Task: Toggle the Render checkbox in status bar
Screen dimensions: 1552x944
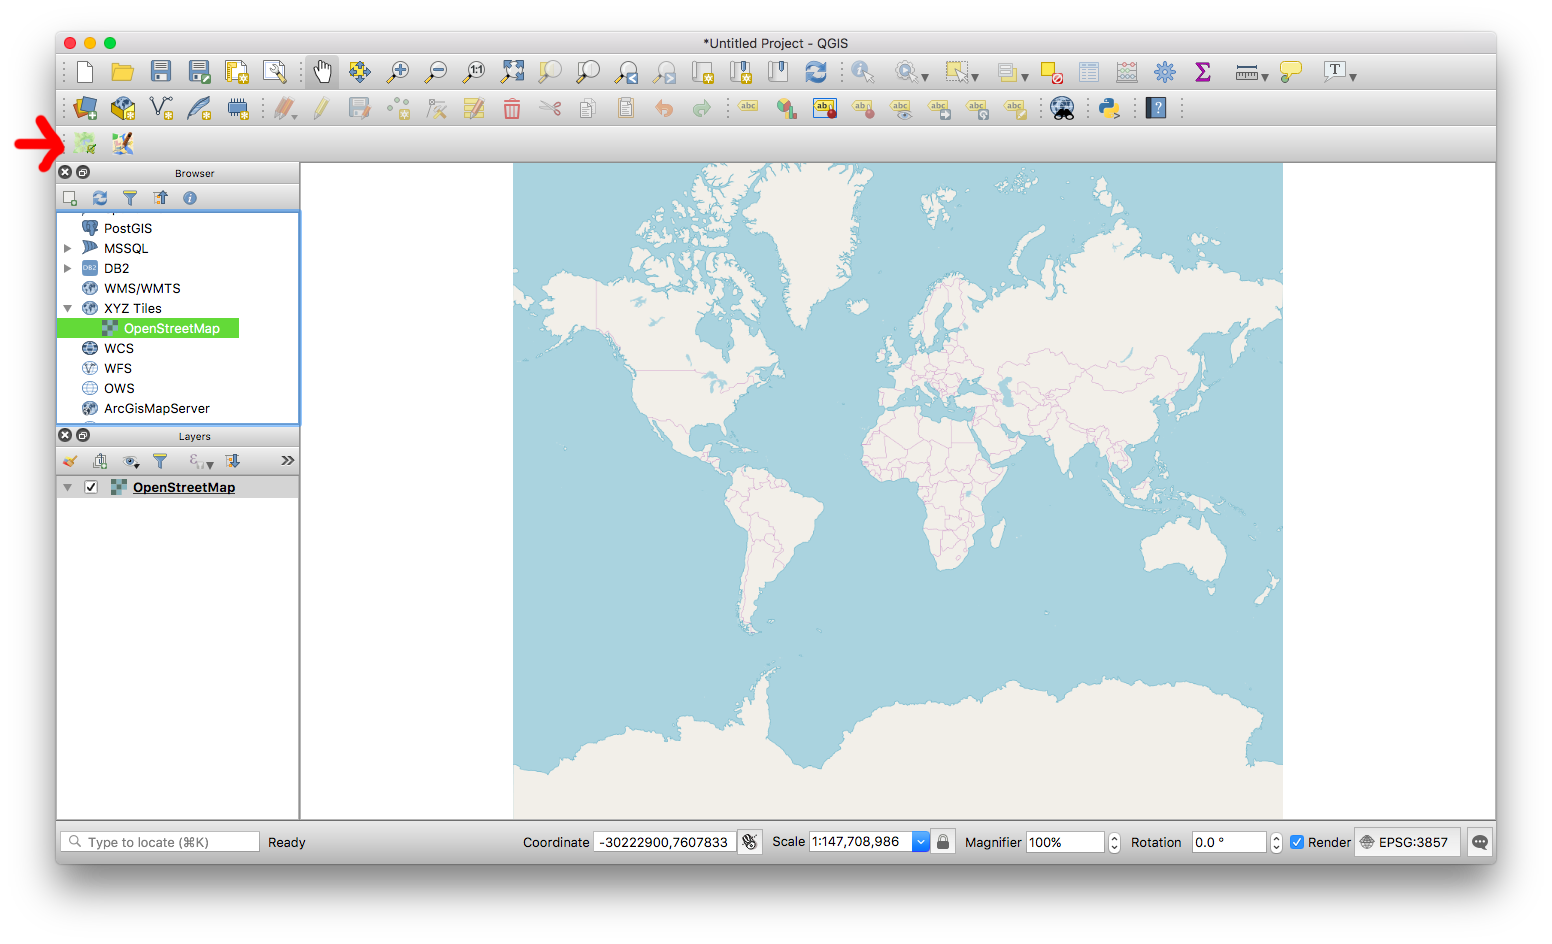Action: tap(1296, 841)
